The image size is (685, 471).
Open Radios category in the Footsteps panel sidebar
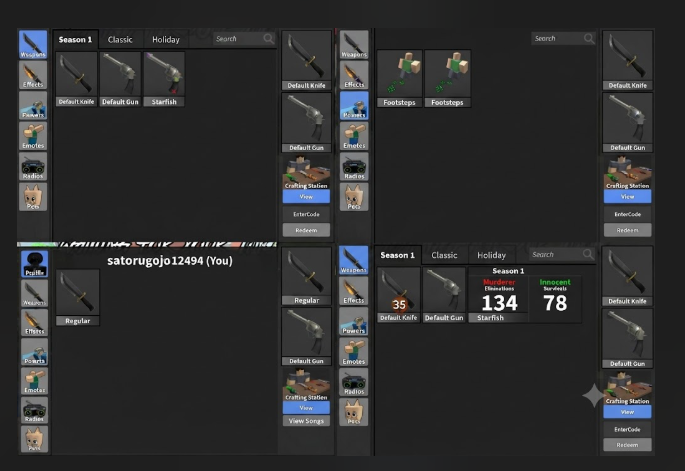pos(354,166)
